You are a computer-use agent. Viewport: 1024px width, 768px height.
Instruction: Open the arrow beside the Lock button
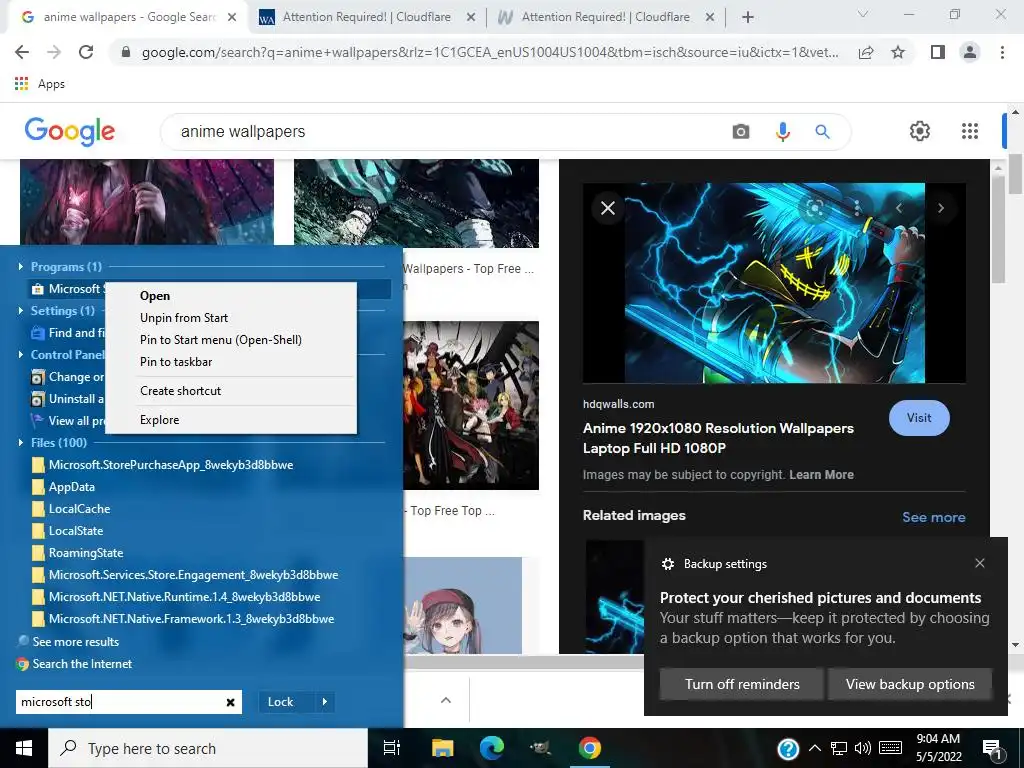point(325,702)
